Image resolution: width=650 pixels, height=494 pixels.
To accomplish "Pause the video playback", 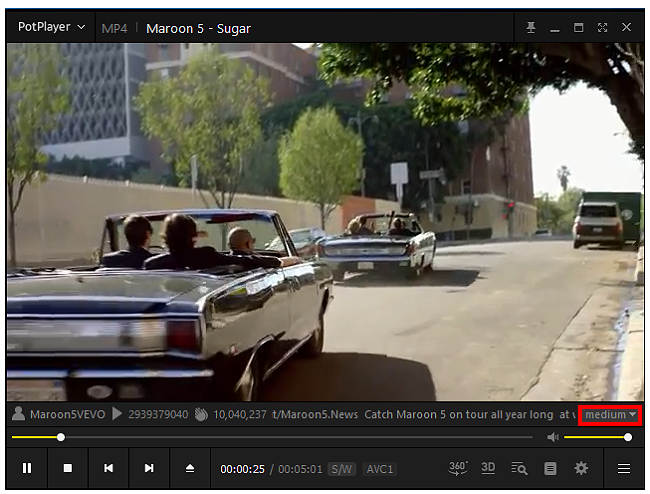I will 27,468.
